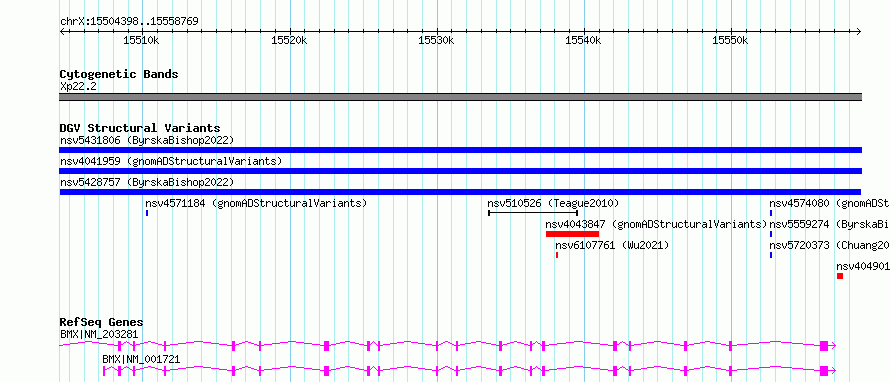Click the 15520k ruler tick label
This screenshot has height=382, width=890.
(x=289, y=40)
